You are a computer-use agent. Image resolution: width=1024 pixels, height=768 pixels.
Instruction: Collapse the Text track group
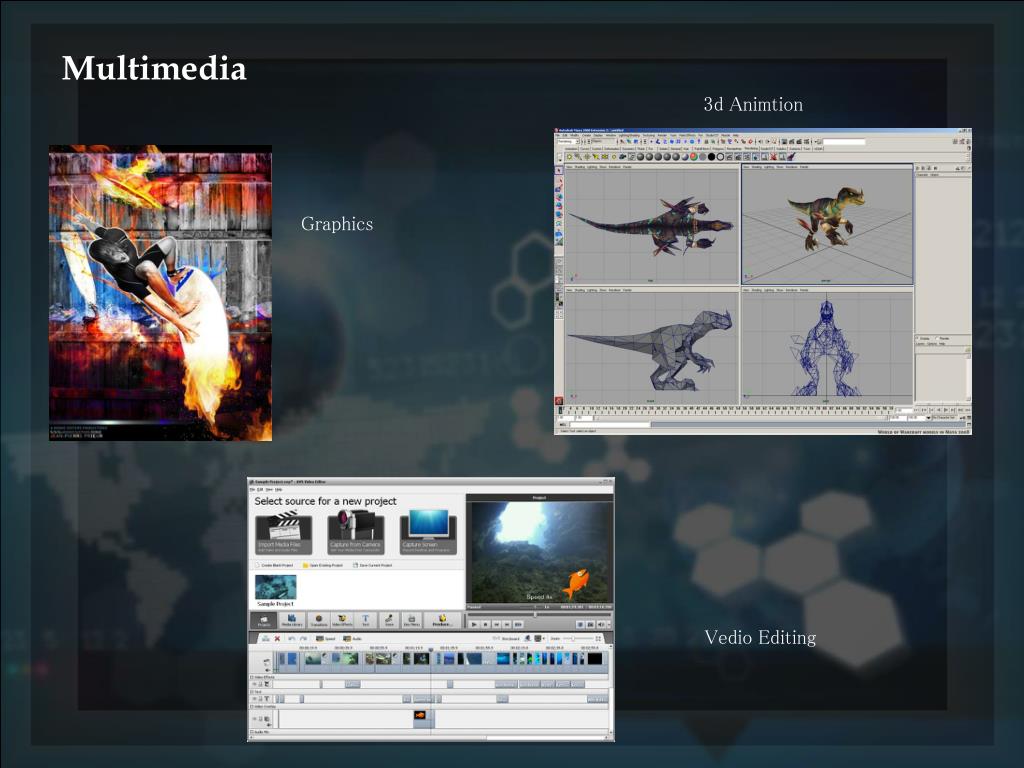click(x=251, y=692)
